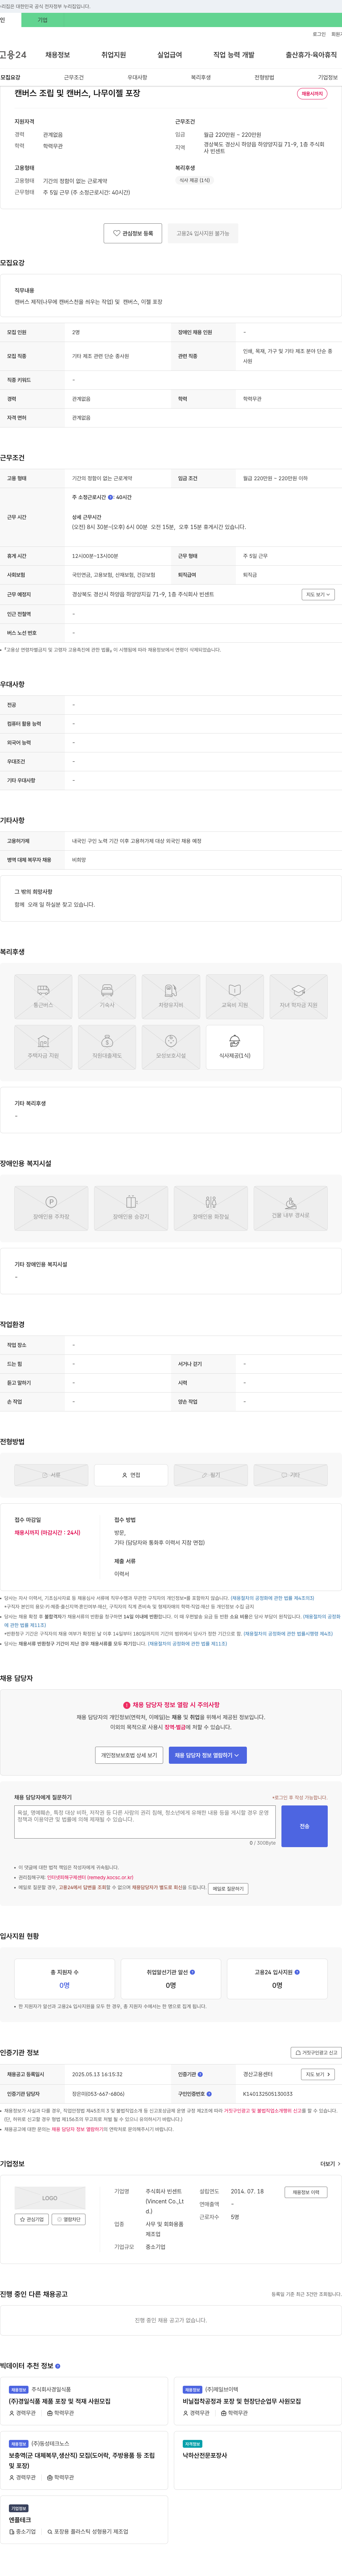The image size is (342, 2576).
Task: Click 채용 담당자 정보 열람하기 button
Action: (x=208, y=1754)
